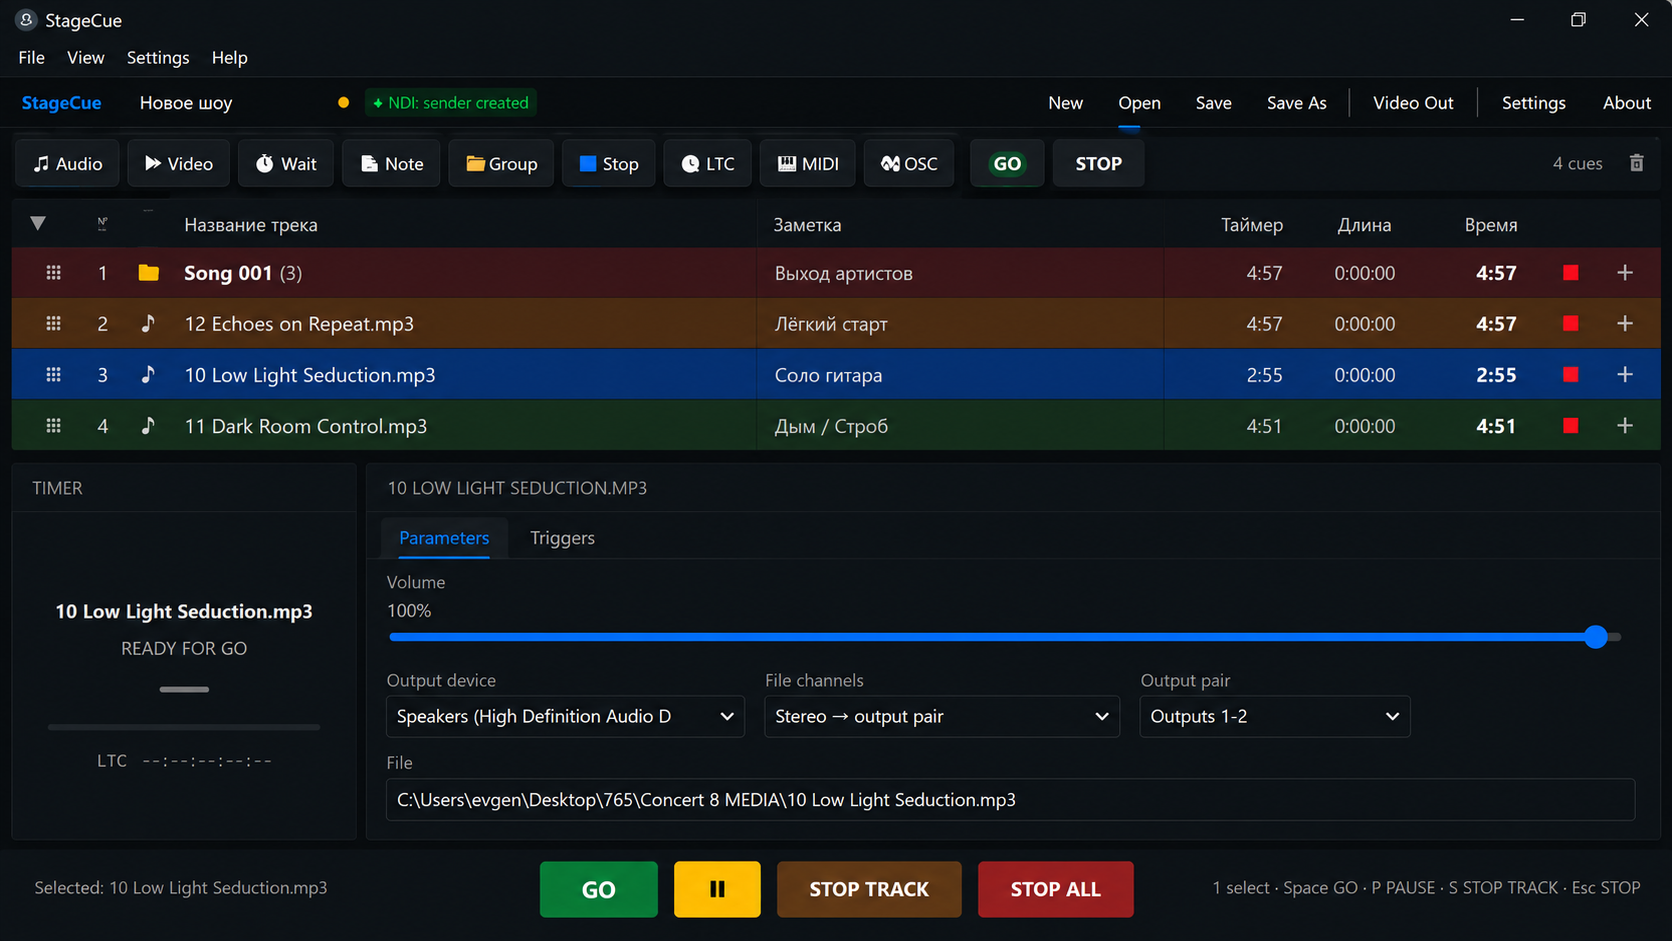Click the NDI: sender created status badge
1672x941 pixels.
point(451,103)
